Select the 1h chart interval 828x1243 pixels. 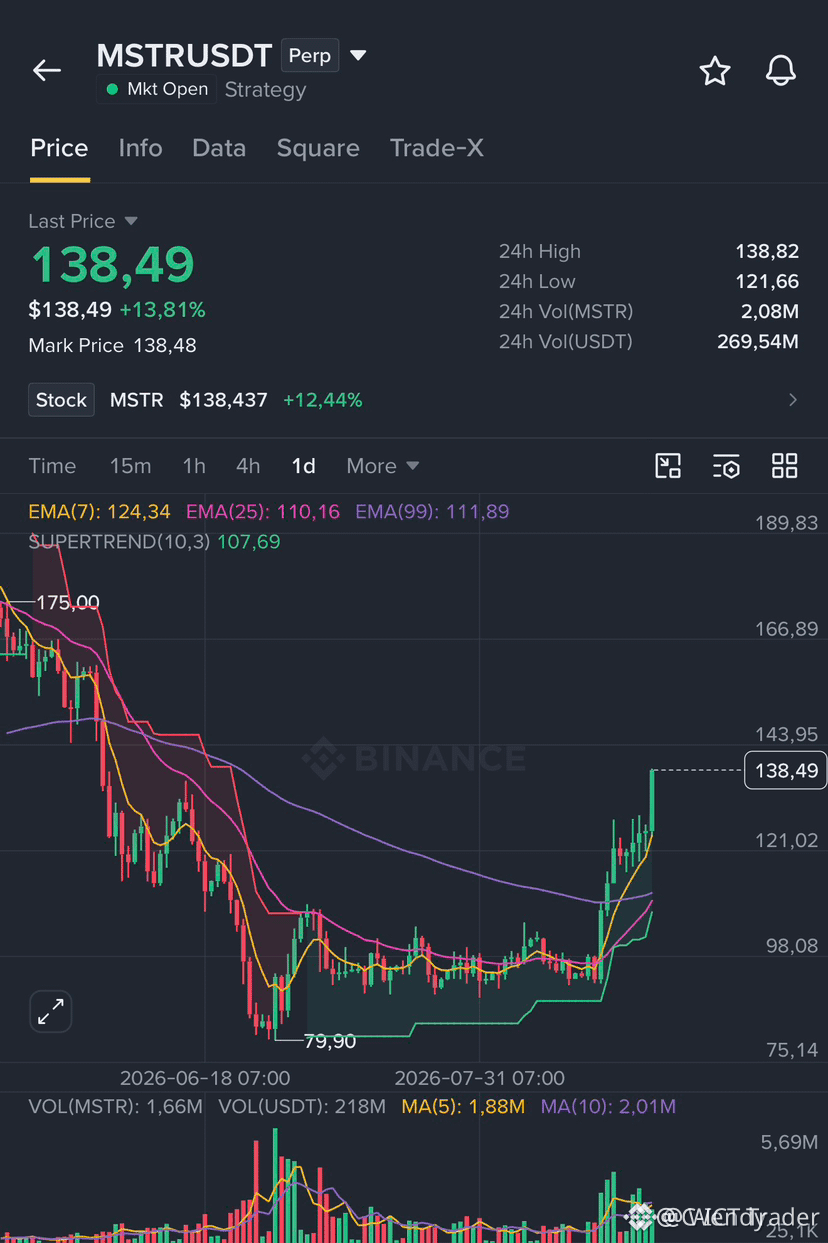(x=194, y=466)
